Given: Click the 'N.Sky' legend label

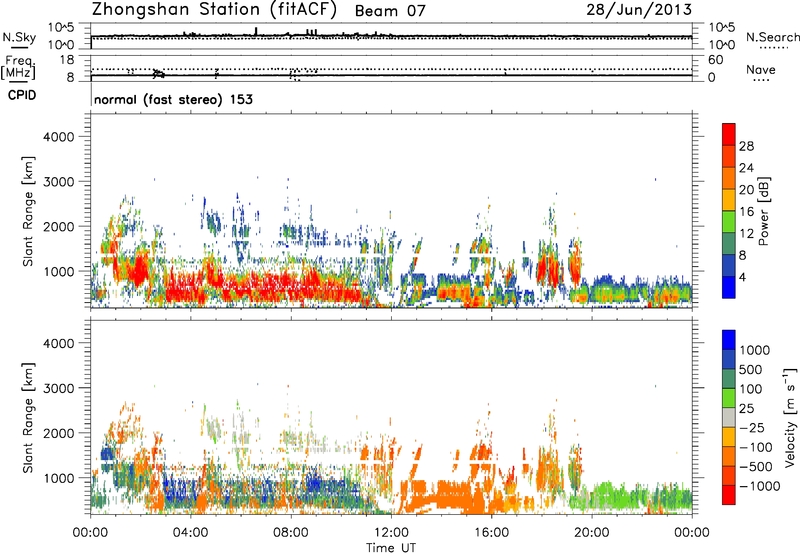Looking at the screenshot, I should pos(19,37).
